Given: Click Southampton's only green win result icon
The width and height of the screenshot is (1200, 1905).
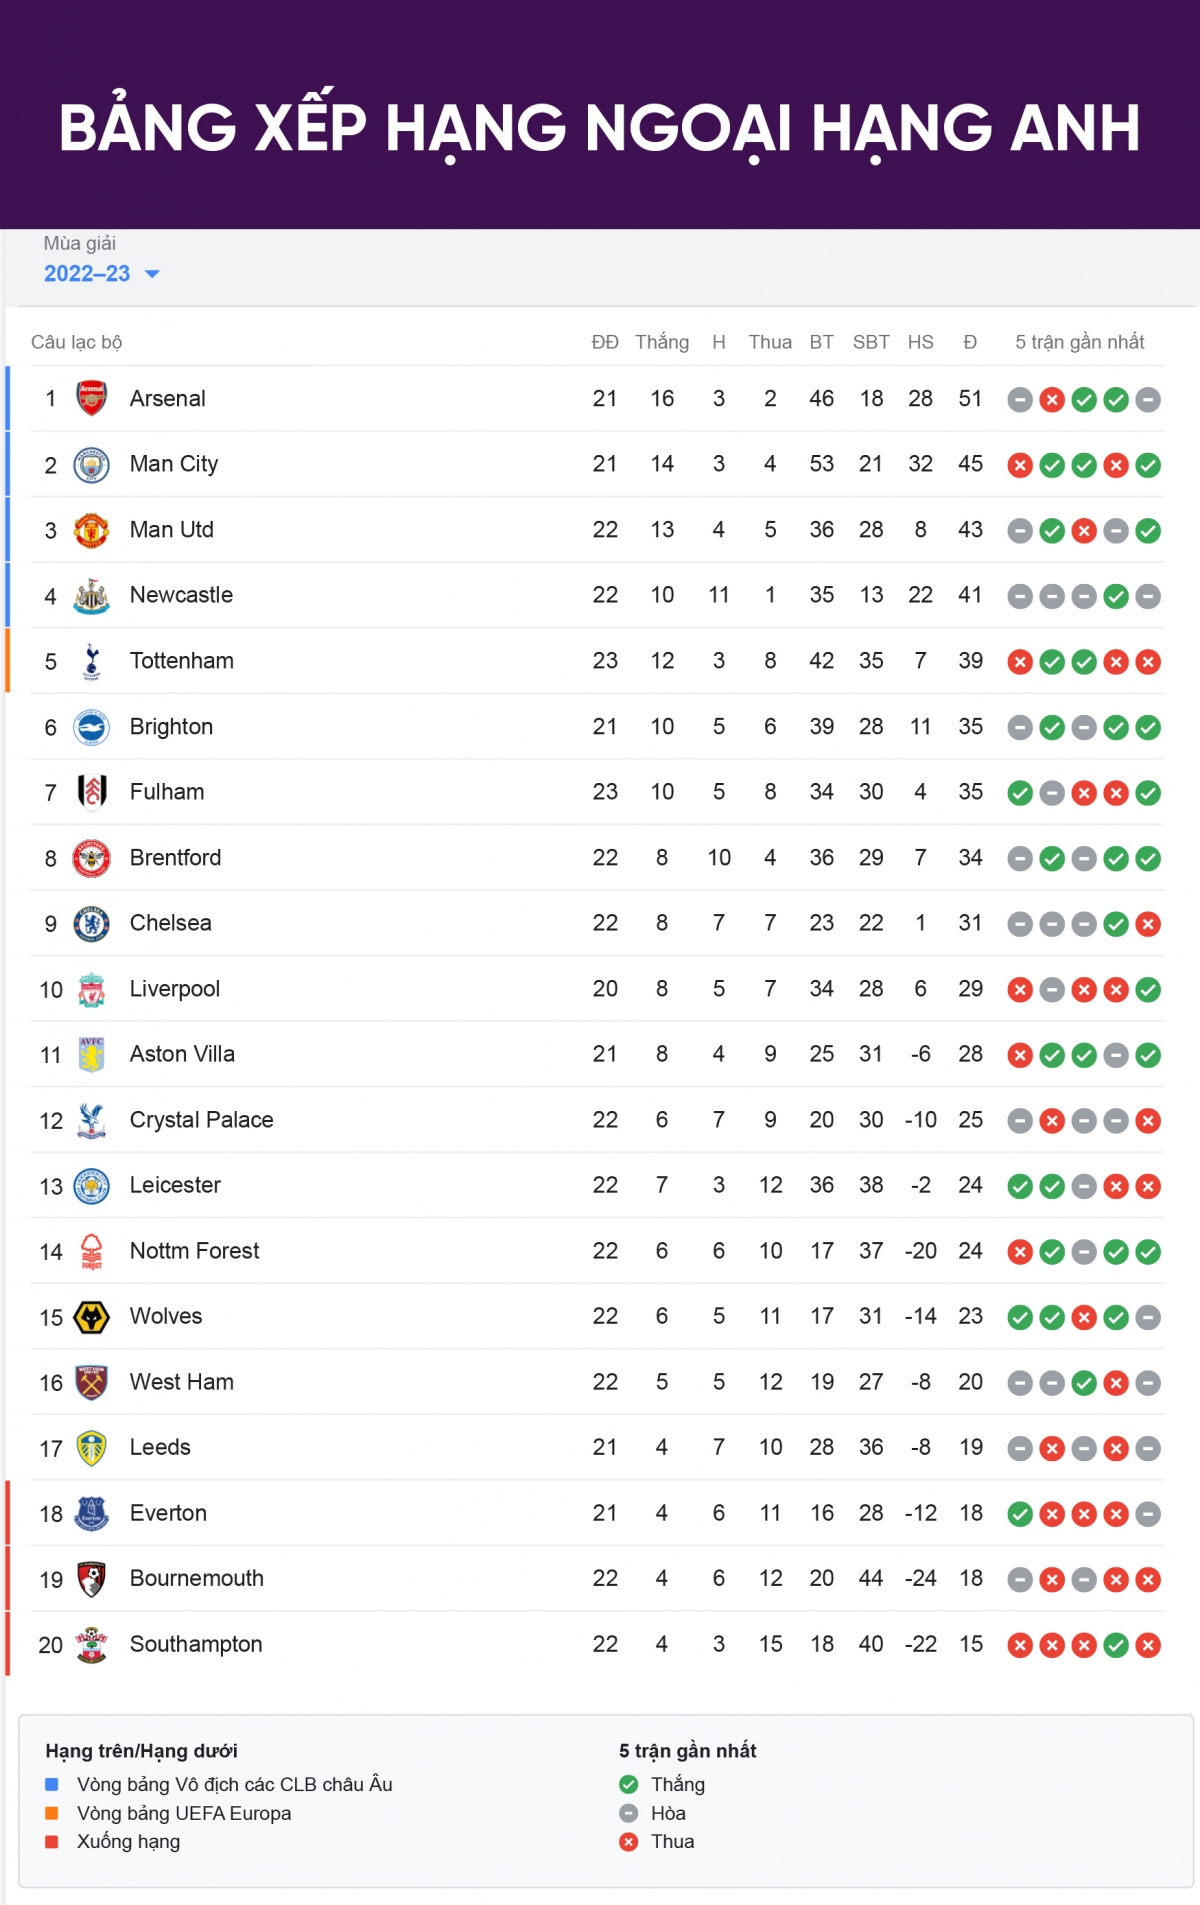Looking at the screenshot, I should coord(1116,1645).
